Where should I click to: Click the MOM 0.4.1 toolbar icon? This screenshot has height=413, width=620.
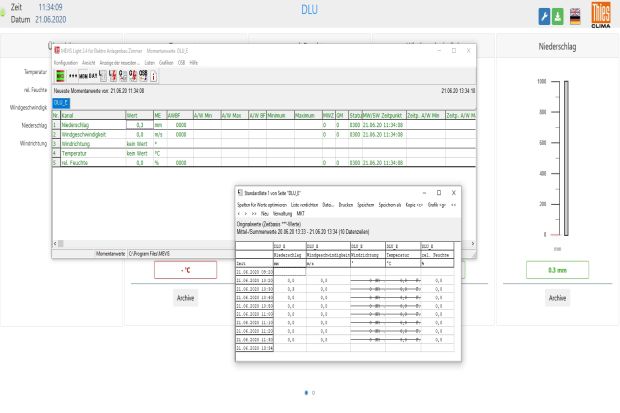pos(88,75)
